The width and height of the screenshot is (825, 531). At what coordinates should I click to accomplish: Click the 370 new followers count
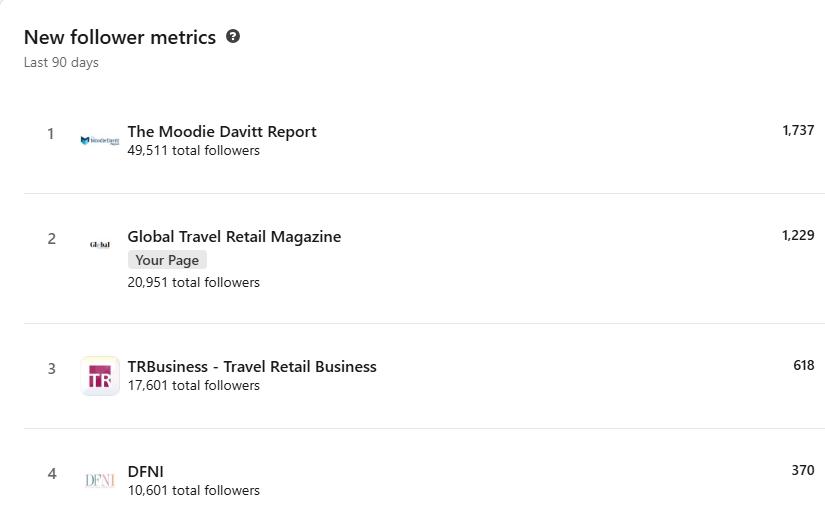(803, 471)
